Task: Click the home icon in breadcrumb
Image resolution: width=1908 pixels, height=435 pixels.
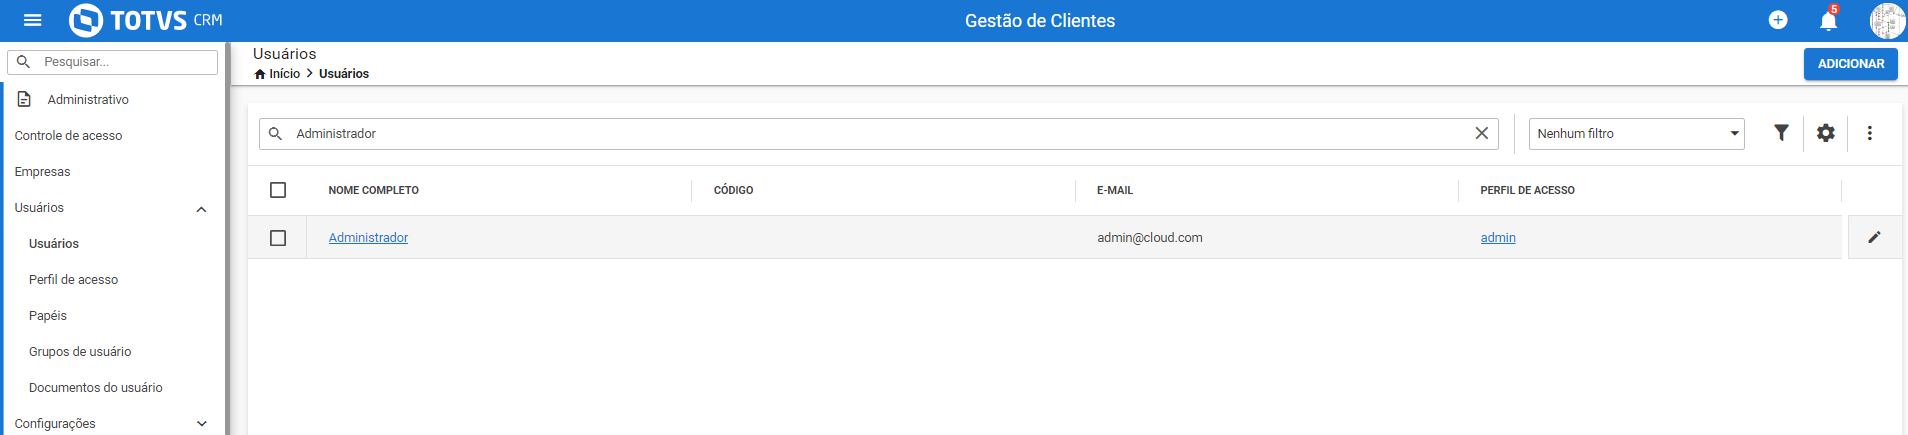Action: [x=260, y=74]
